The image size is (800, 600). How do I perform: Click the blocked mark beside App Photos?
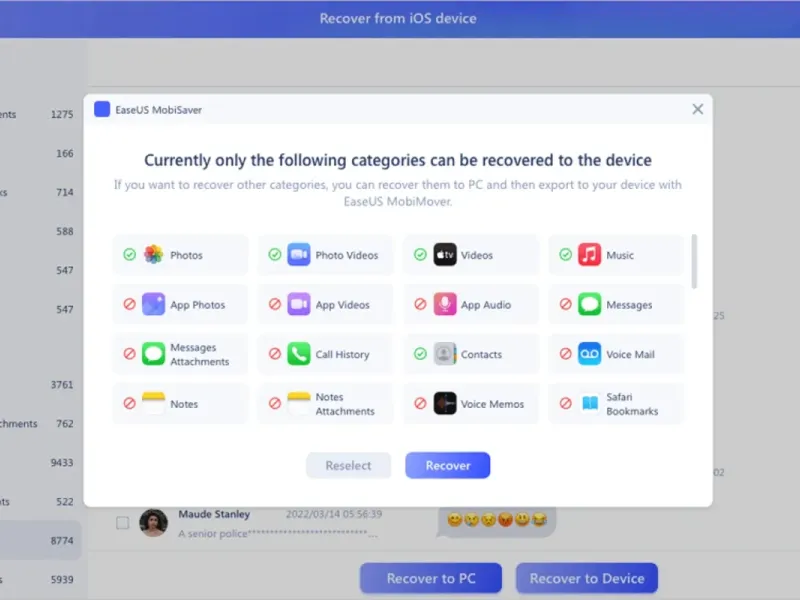(x=130, y=304)
